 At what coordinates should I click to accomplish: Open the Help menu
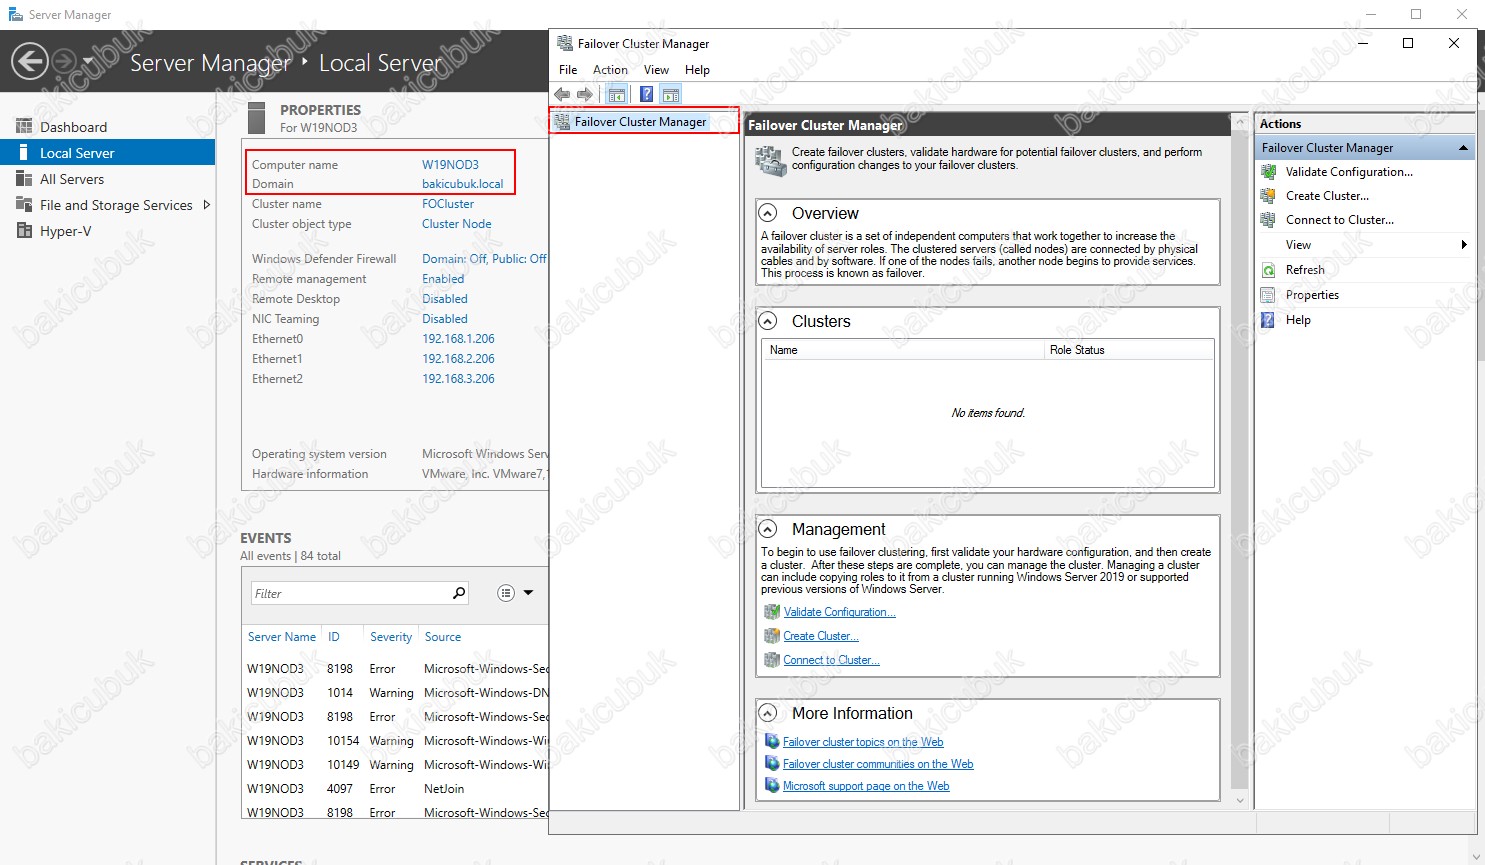click(x=697, y=70)
